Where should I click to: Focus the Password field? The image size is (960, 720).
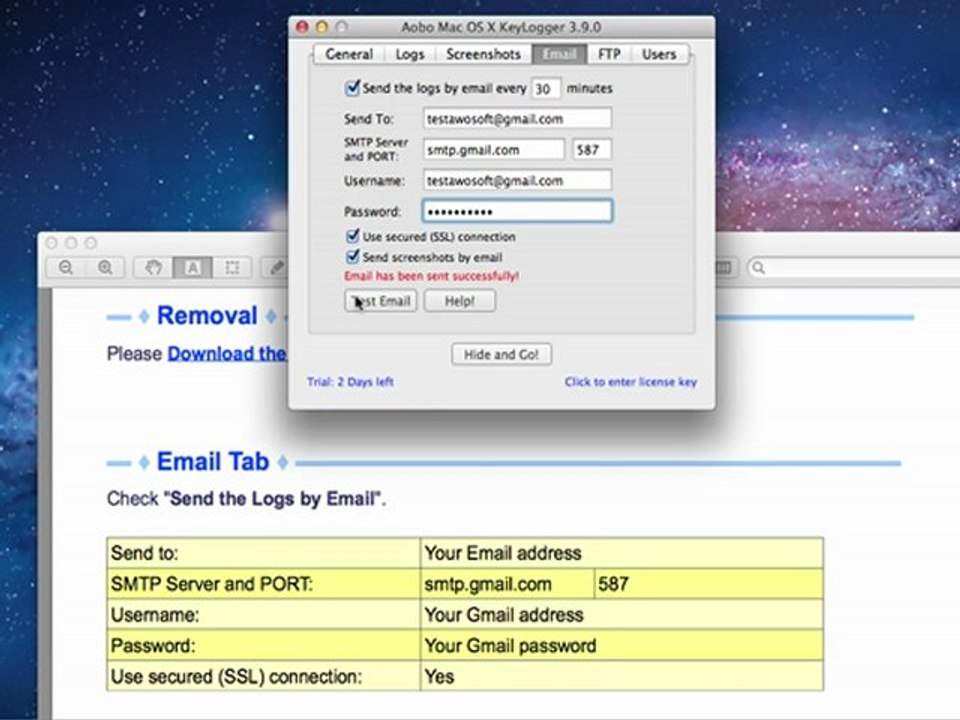point(517,211)
